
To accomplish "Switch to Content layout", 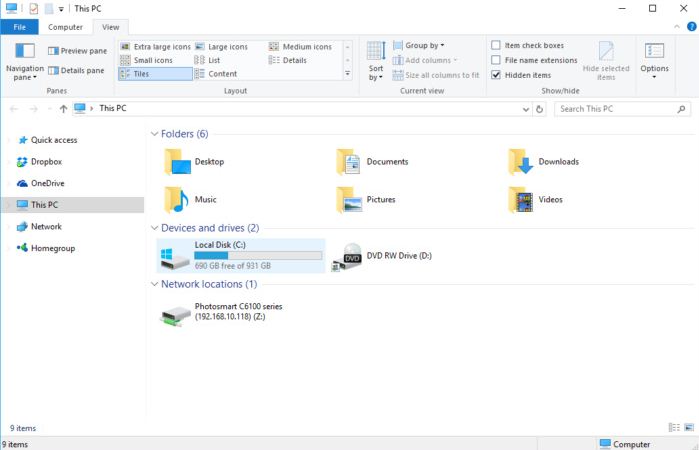I will pos(216,74).
